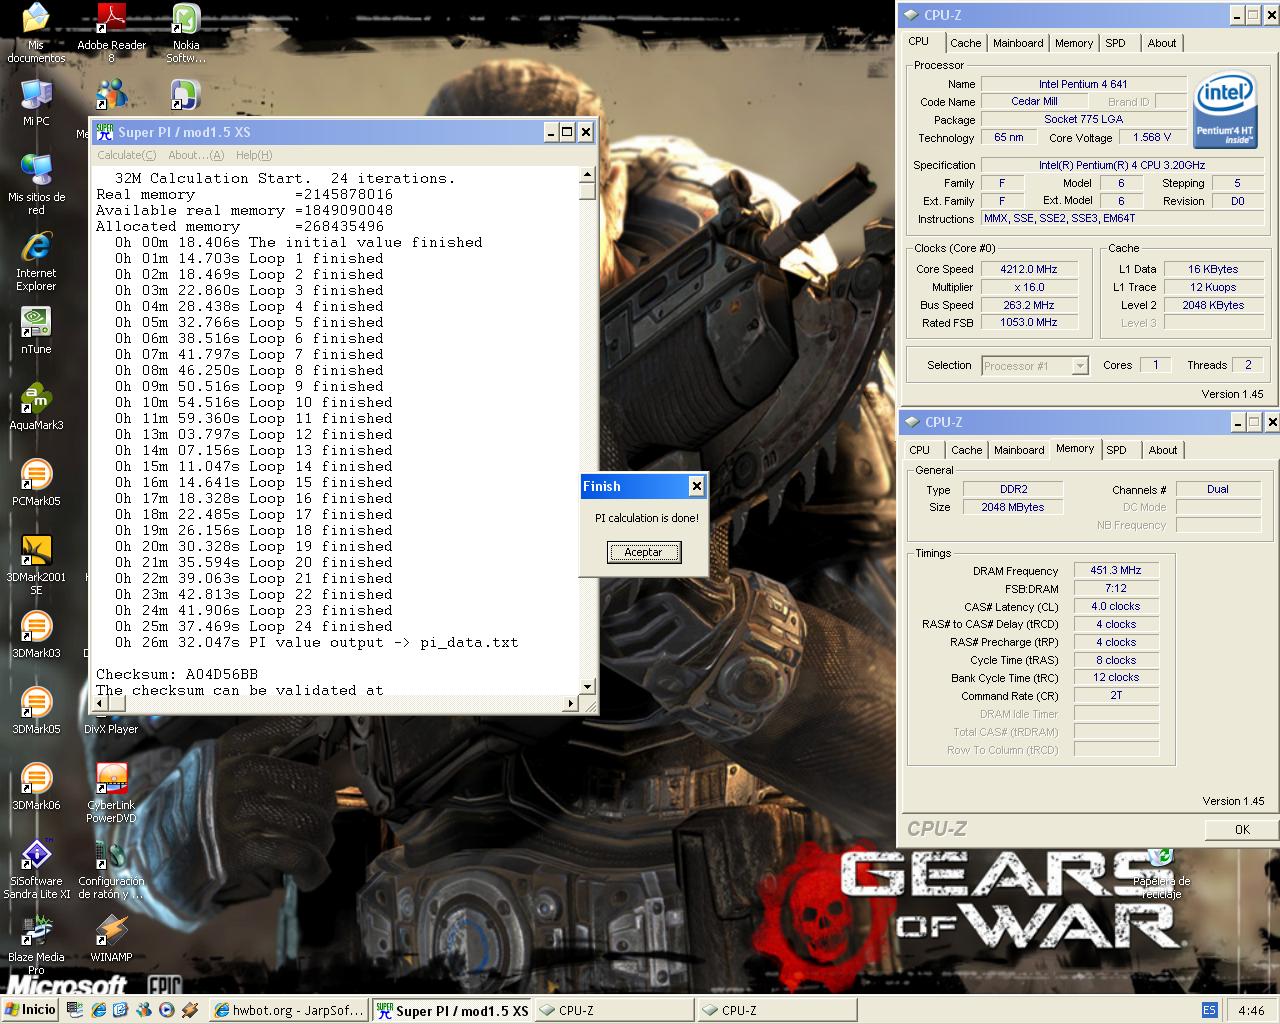
Task: Launch 3DMark06 desktop shortcut
Action: [x=36, y=787]
